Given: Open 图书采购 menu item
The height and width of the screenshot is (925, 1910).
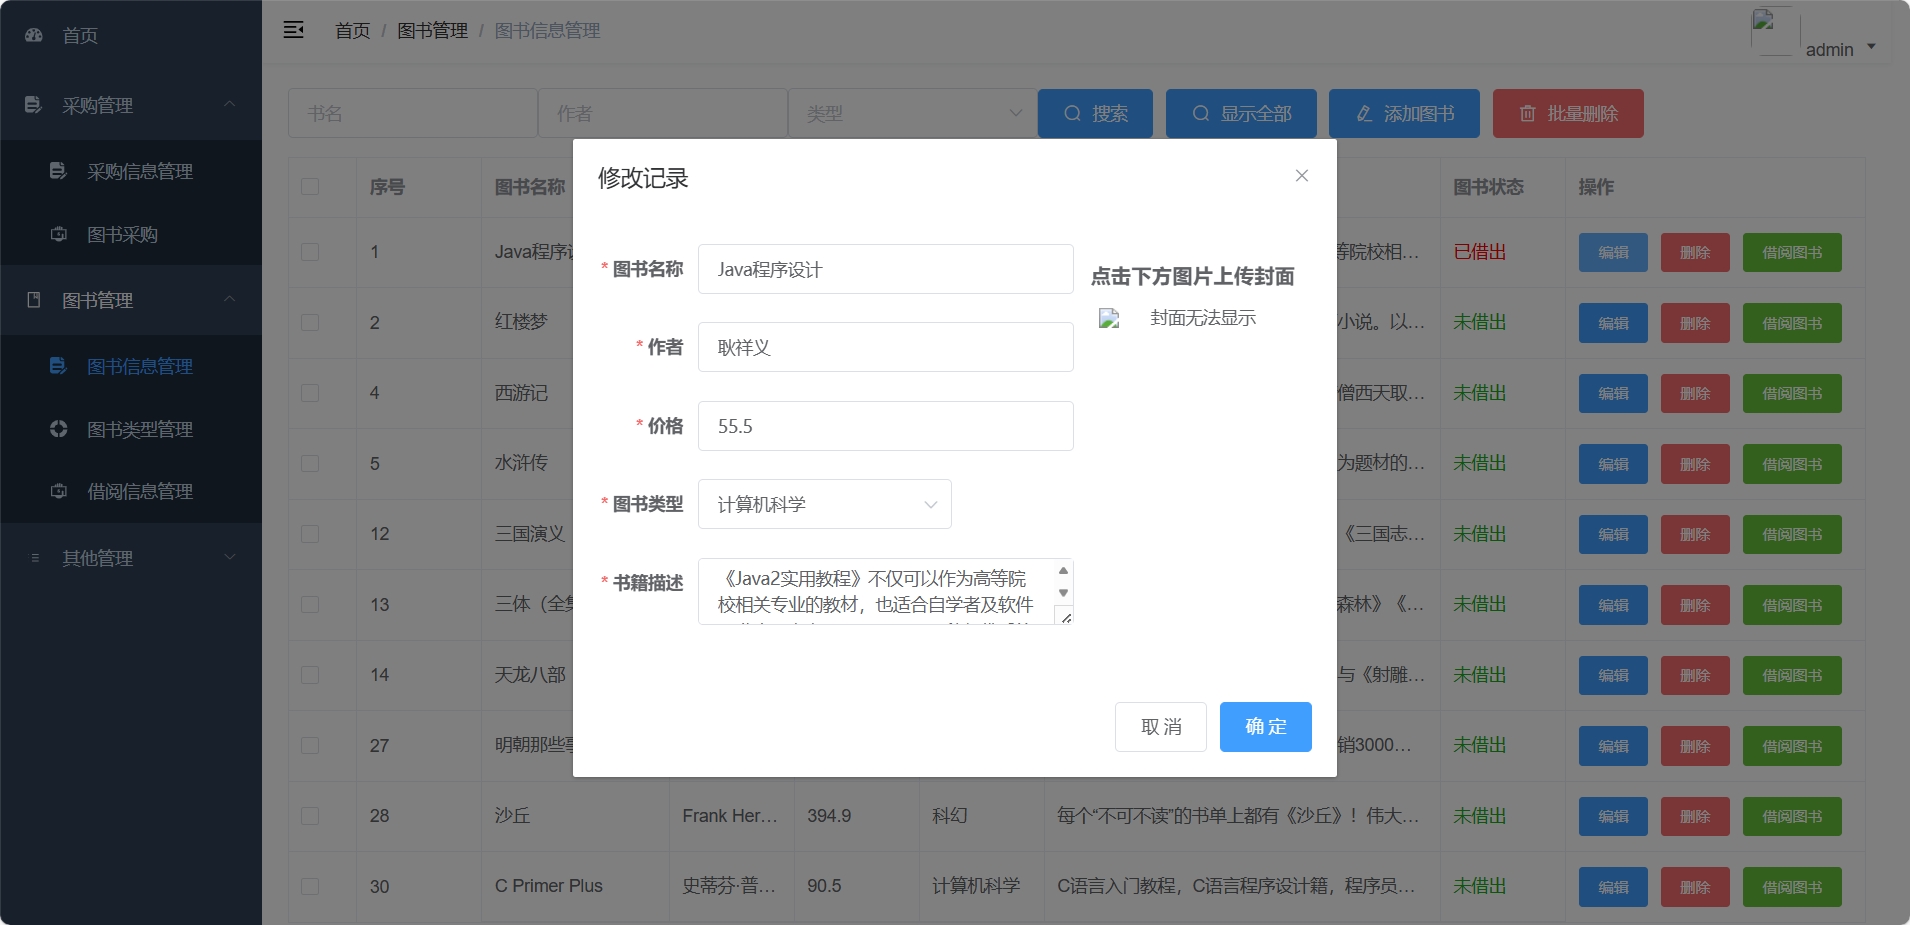Looking at the screenshot, I should coord(131,234).
